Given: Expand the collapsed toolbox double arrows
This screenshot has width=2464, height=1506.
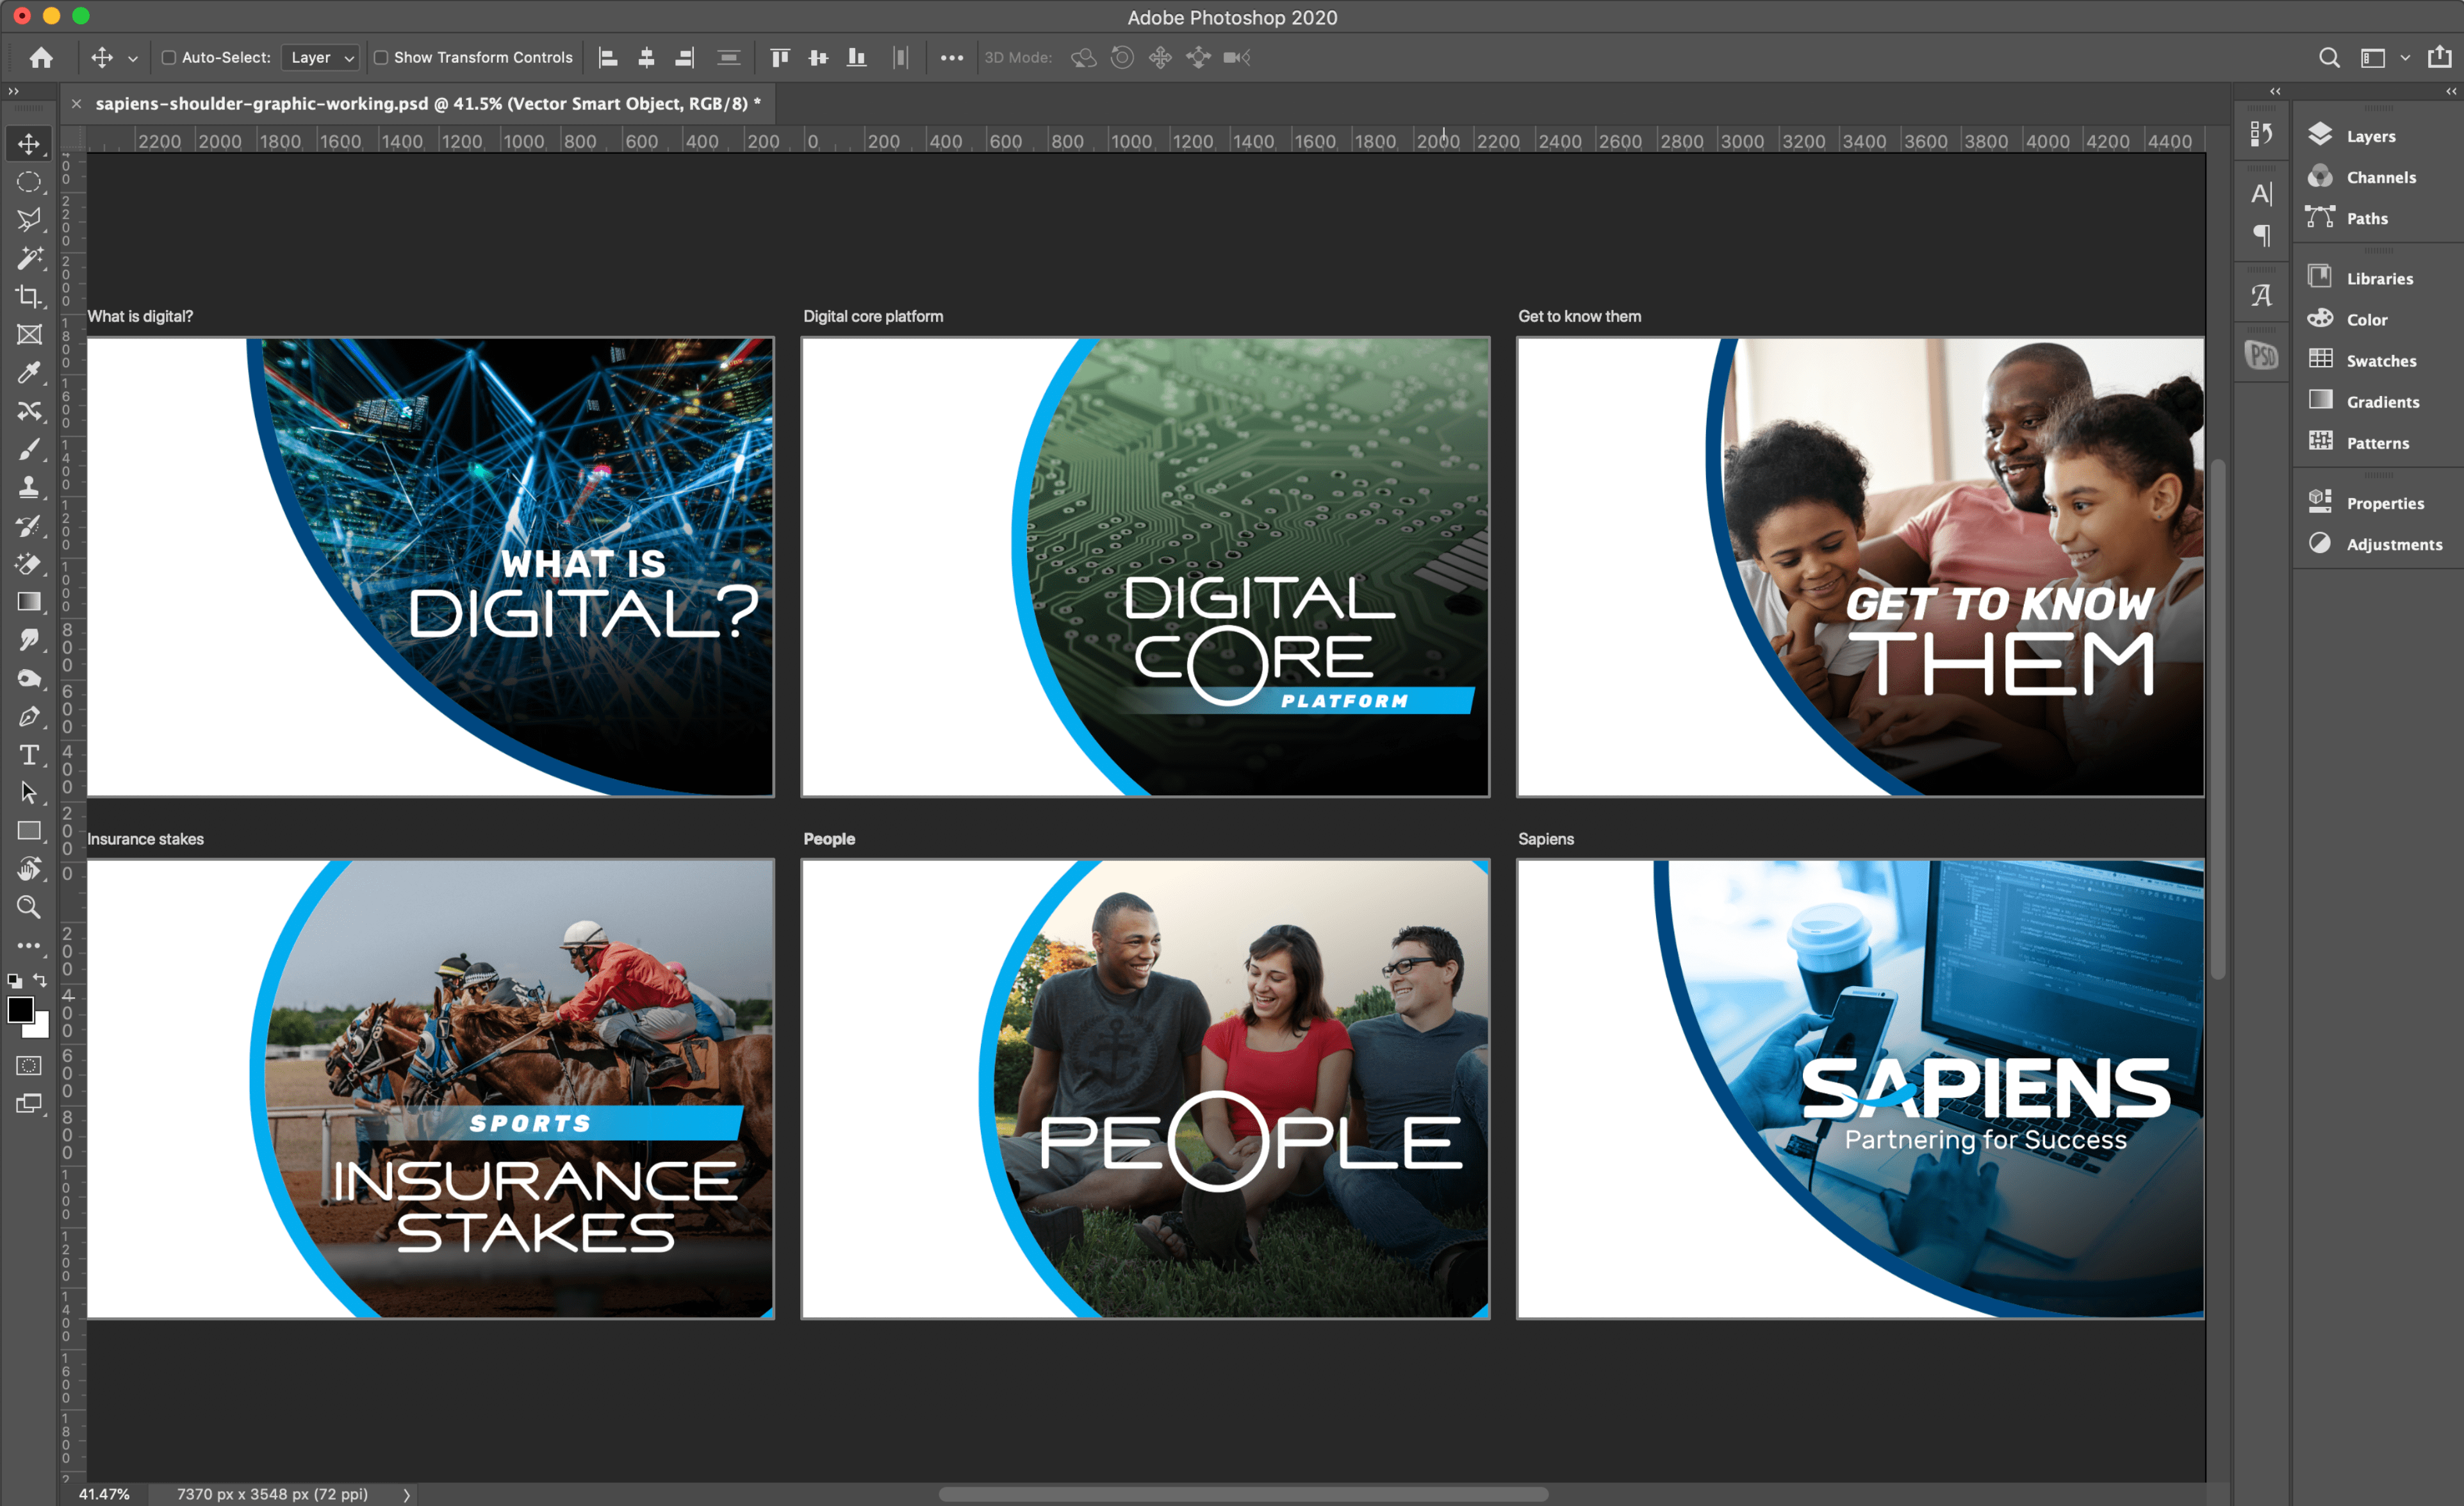Looking at the screenshot, I should (14, 91).
